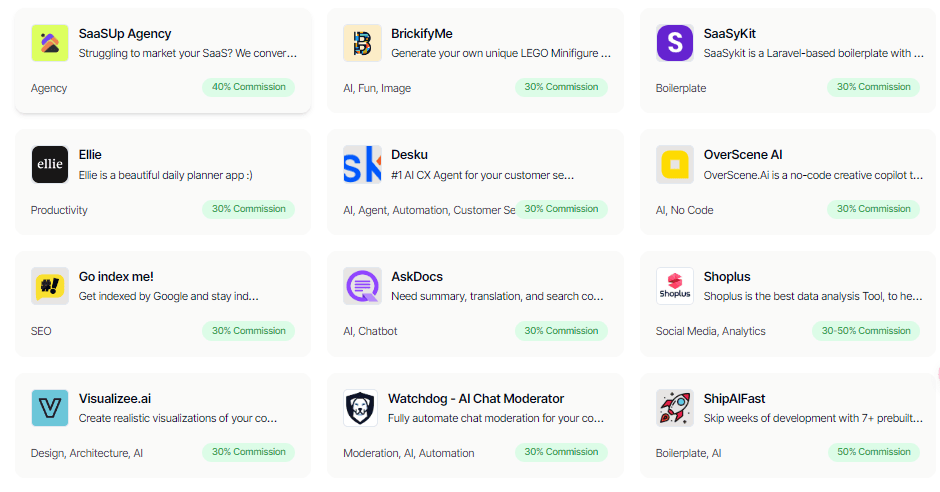Select the Productivity category tag under Ellie
This screenshot has width=940, height=492.
coord(59,210)
